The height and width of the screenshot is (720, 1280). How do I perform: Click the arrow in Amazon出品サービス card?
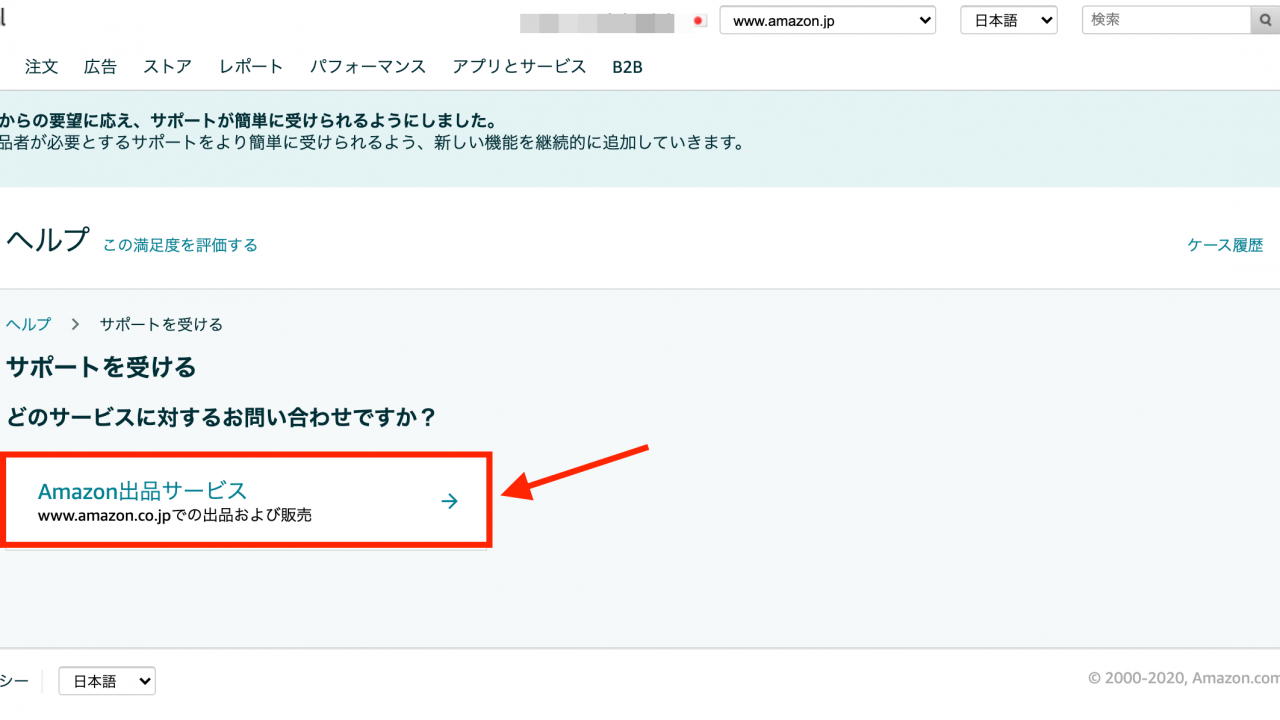pos(449,501)
